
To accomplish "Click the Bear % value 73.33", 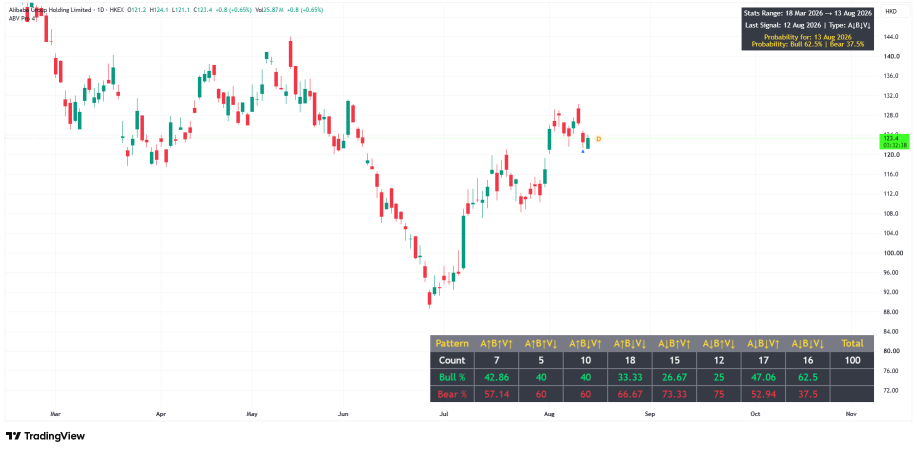I will tap(674, 394).
